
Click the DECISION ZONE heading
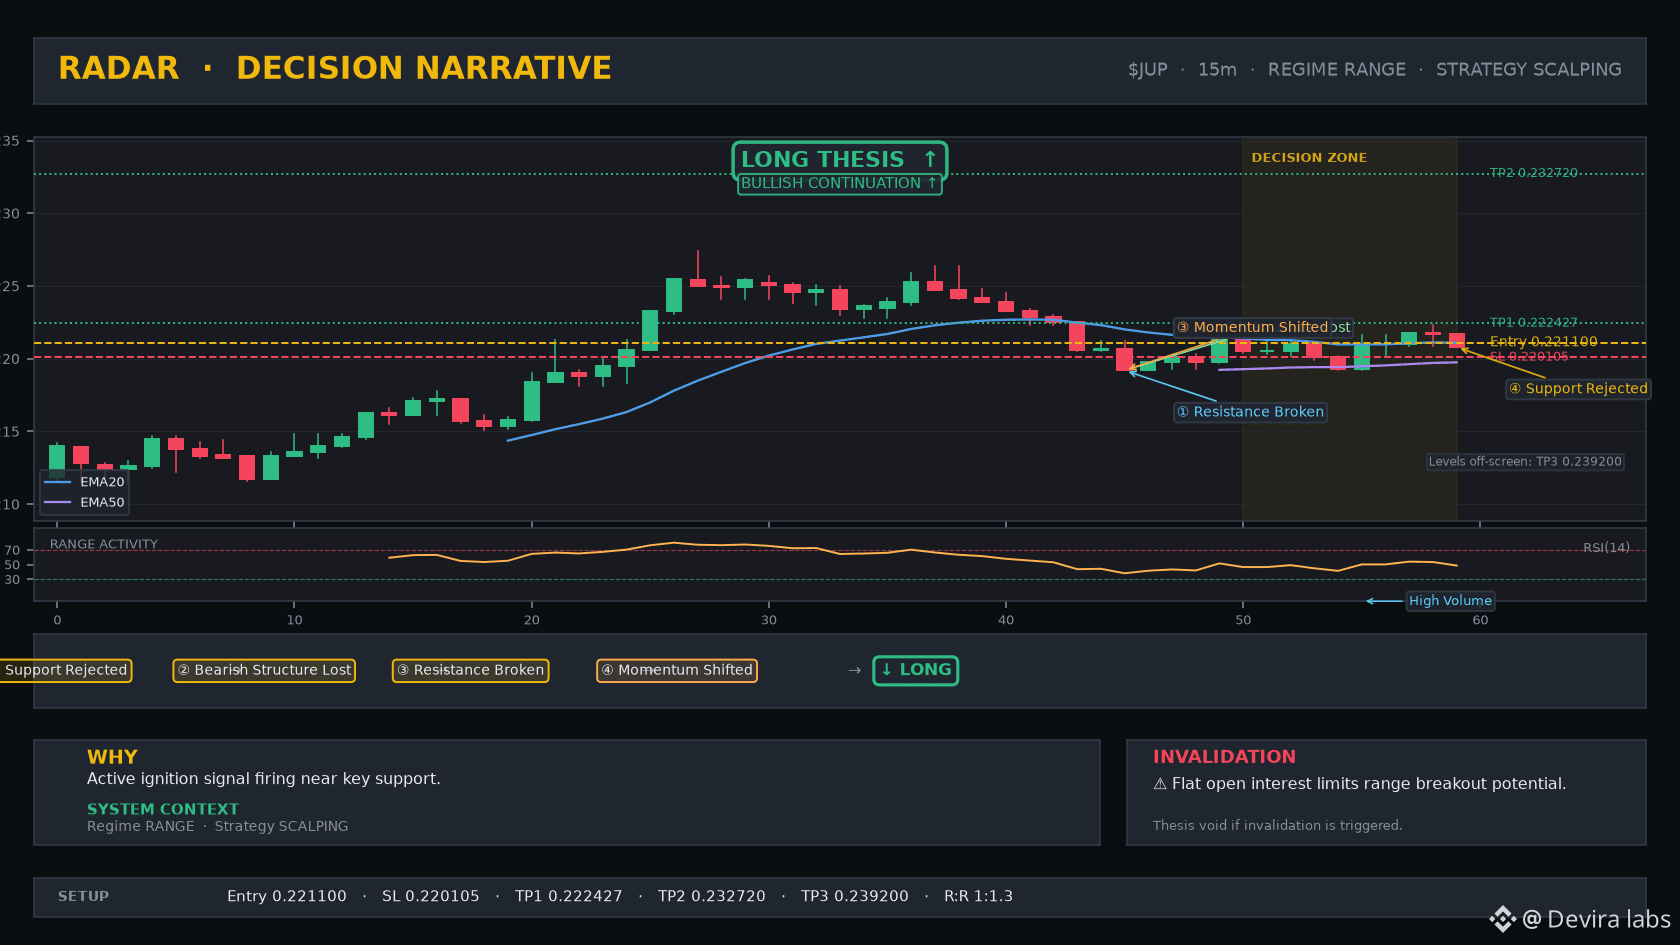click(1309, 158)
